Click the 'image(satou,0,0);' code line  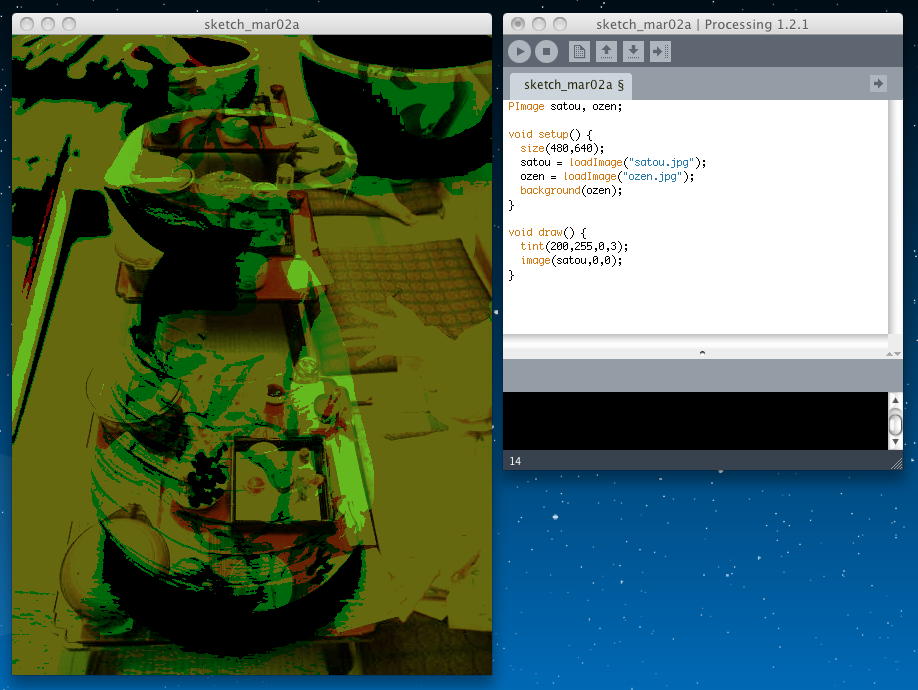(571, 260)
